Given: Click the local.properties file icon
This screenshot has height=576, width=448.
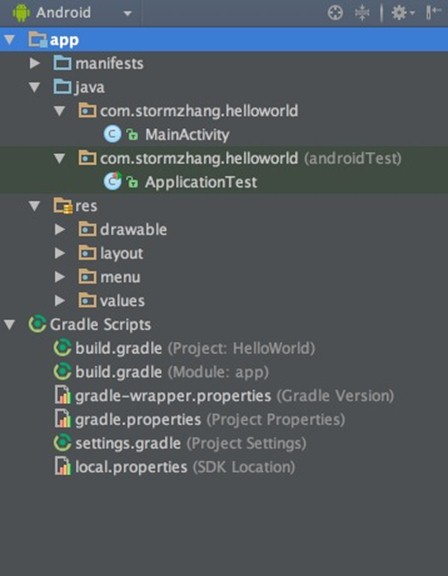Looking at the screenshot, I should click(x=62, y=466).
